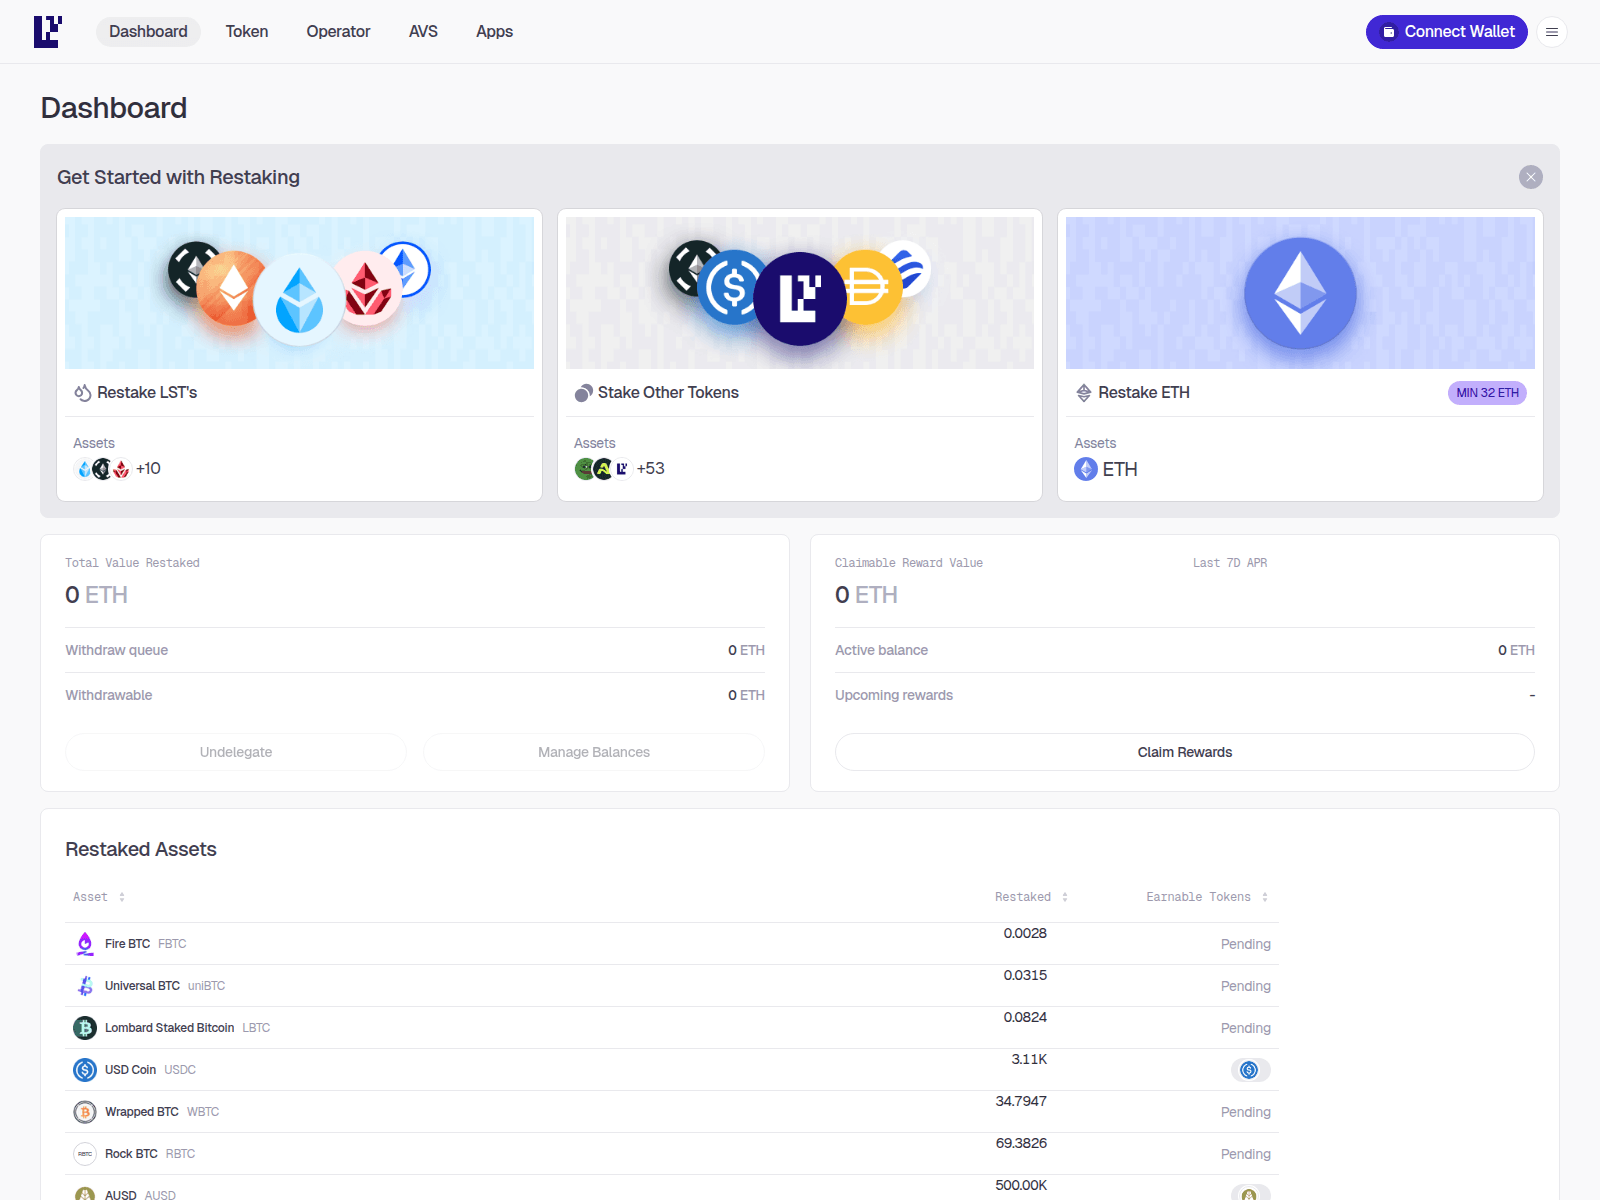The width and height of the screenshot is (1600, 1200).
Task: Click the Connect Wallet button
Action: (x=1446, y=31)
